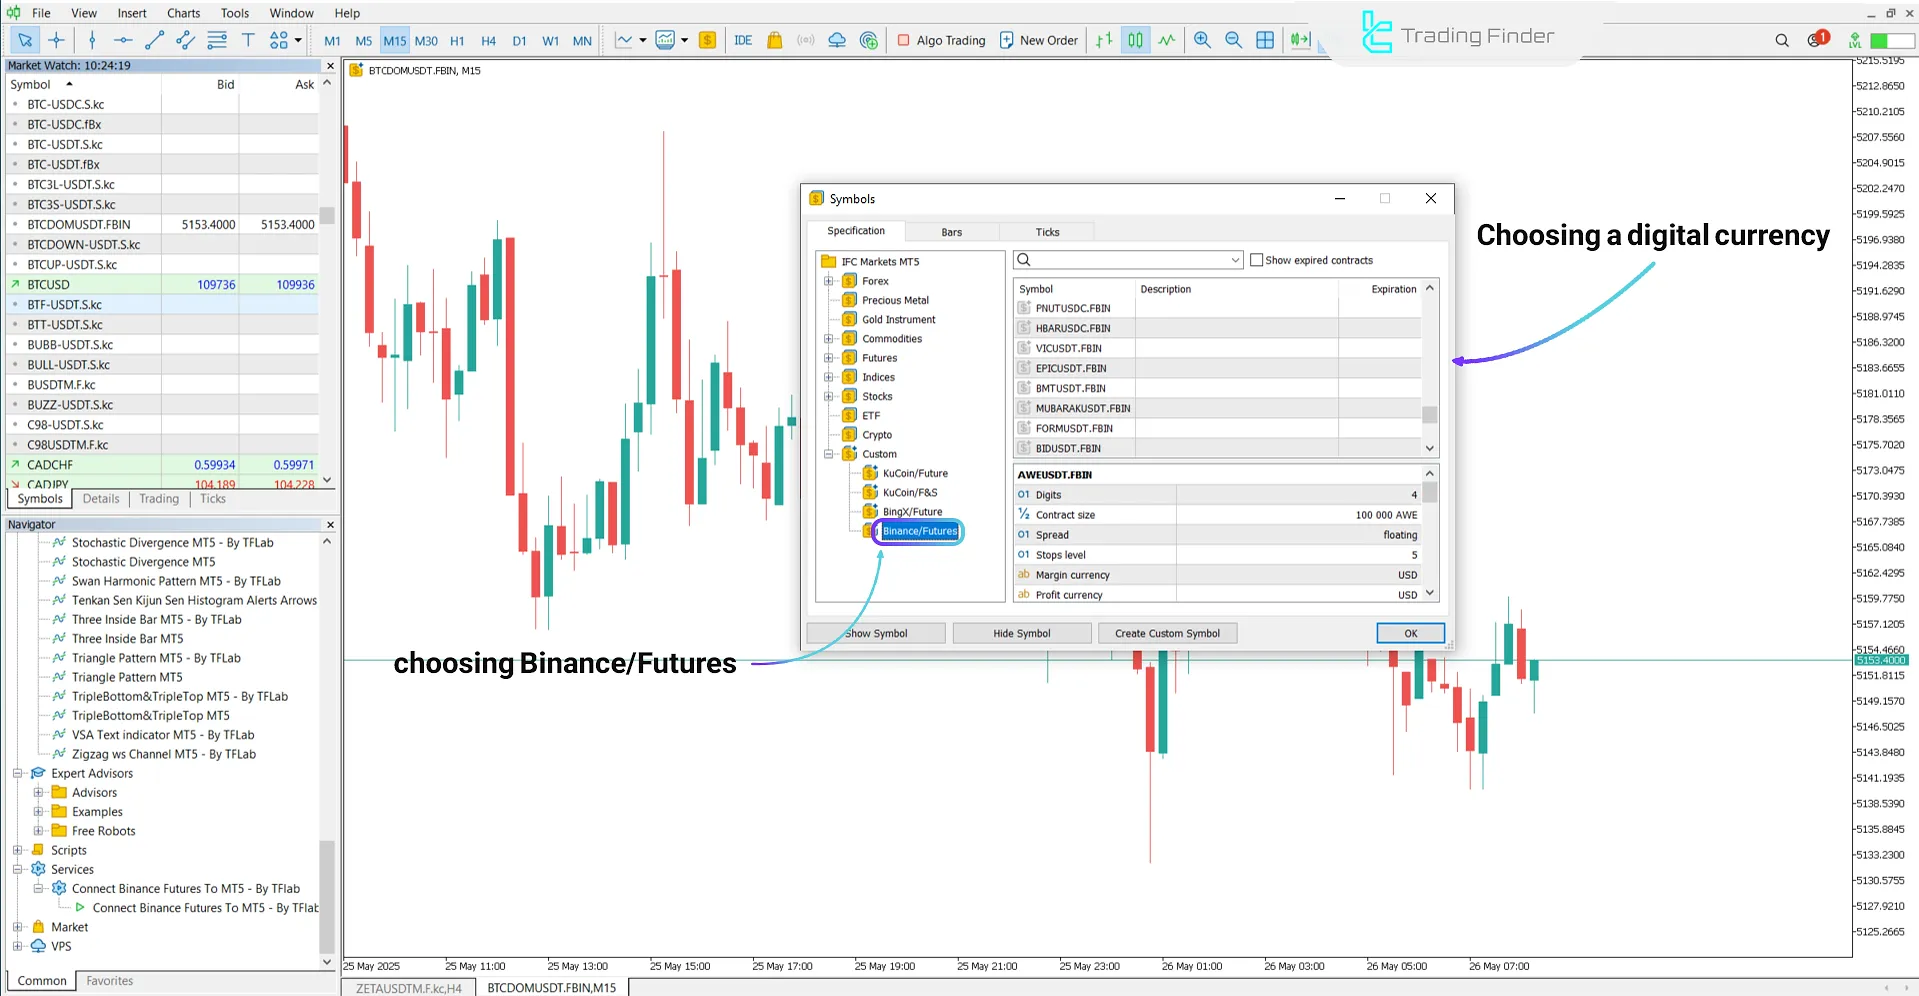Switch to bar chart type
The image size is (1919, 996).
pos(1104,40)
